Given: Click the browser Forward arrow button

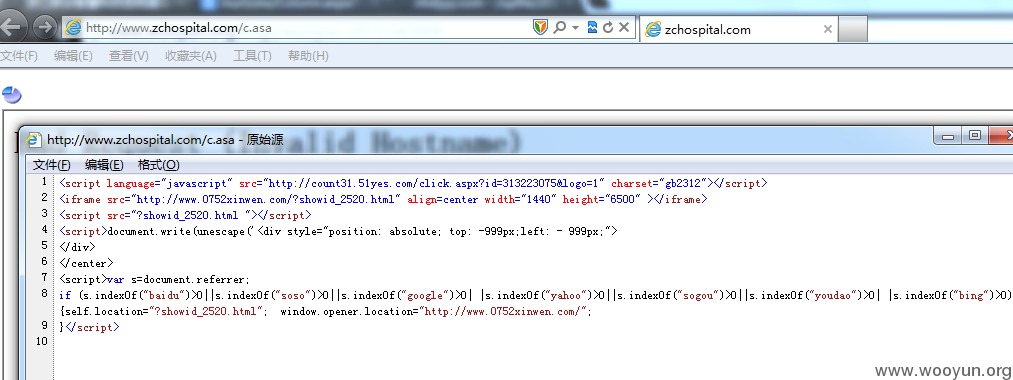Looking at the screenshot, I should click(x=45, y=27).
